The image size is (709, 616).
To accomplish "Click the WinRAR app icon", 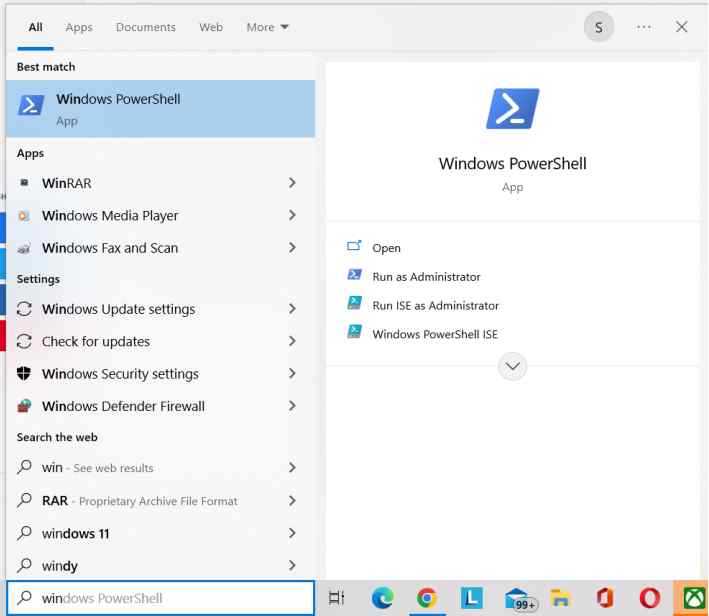I will pyautogui.click(x=24, y=183).
